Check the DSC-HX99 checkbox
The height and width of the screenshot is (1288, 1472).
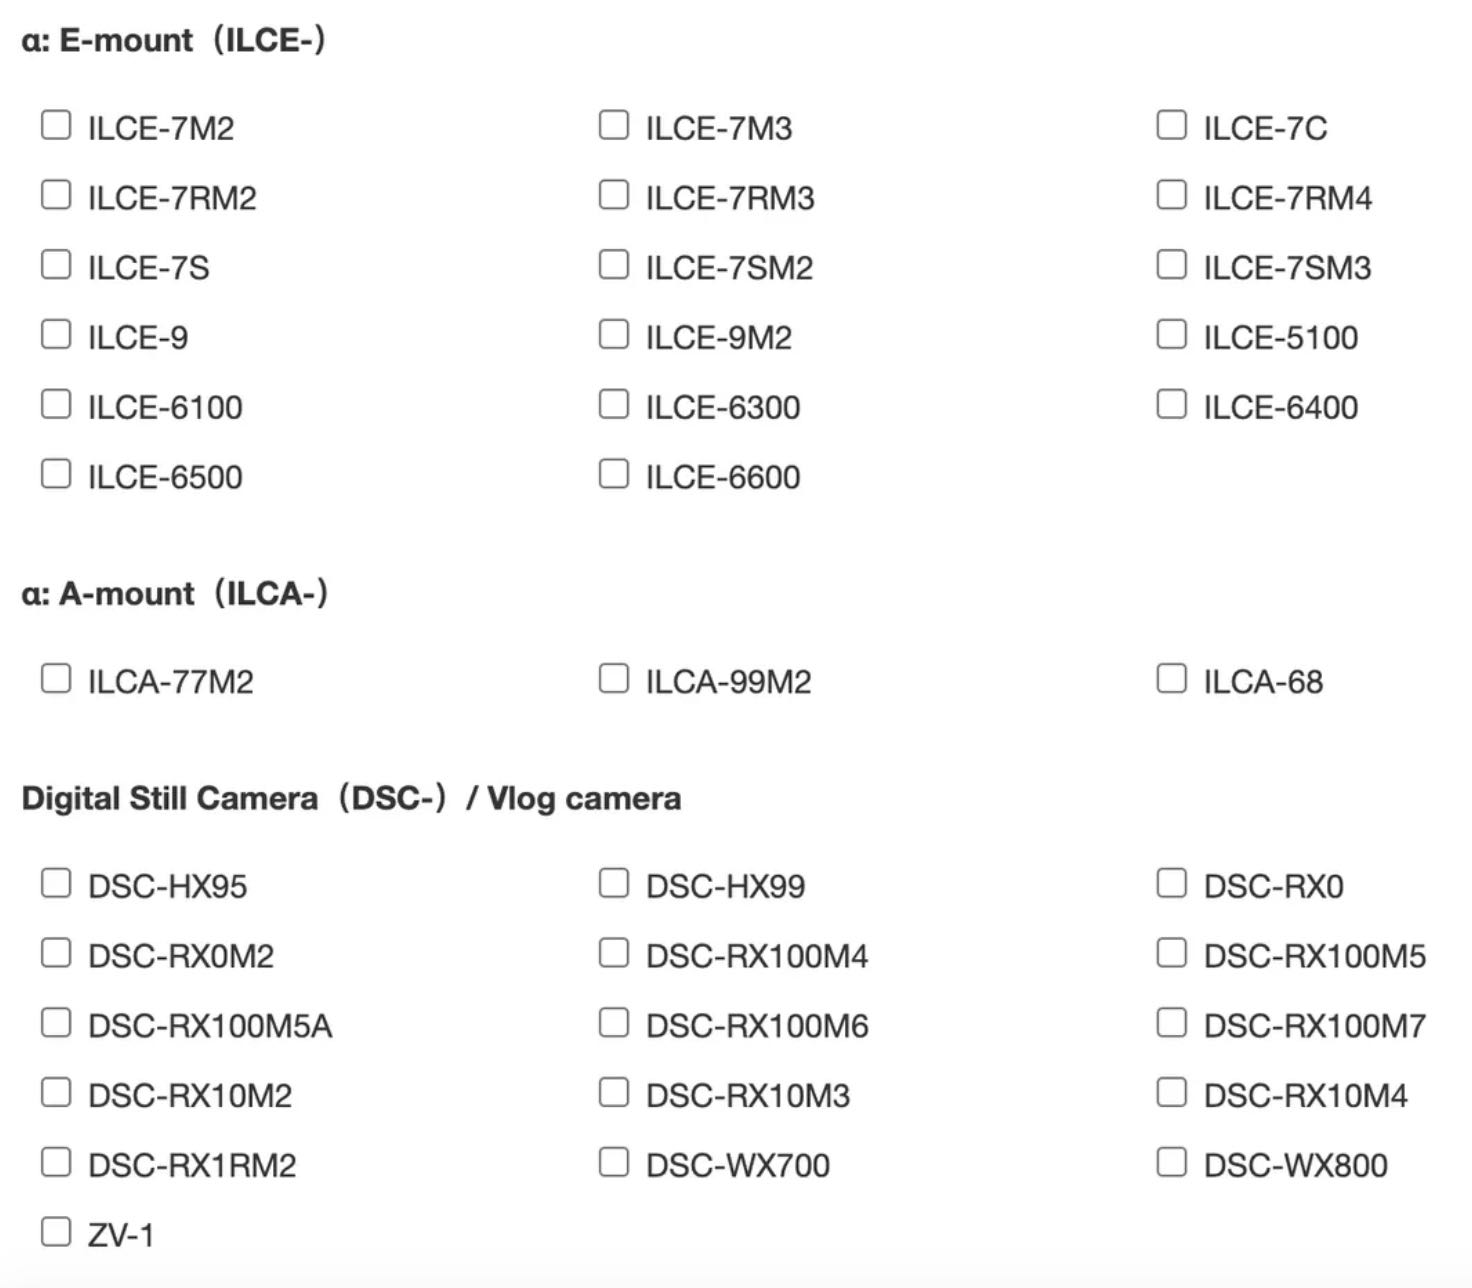tap(614, 883)
